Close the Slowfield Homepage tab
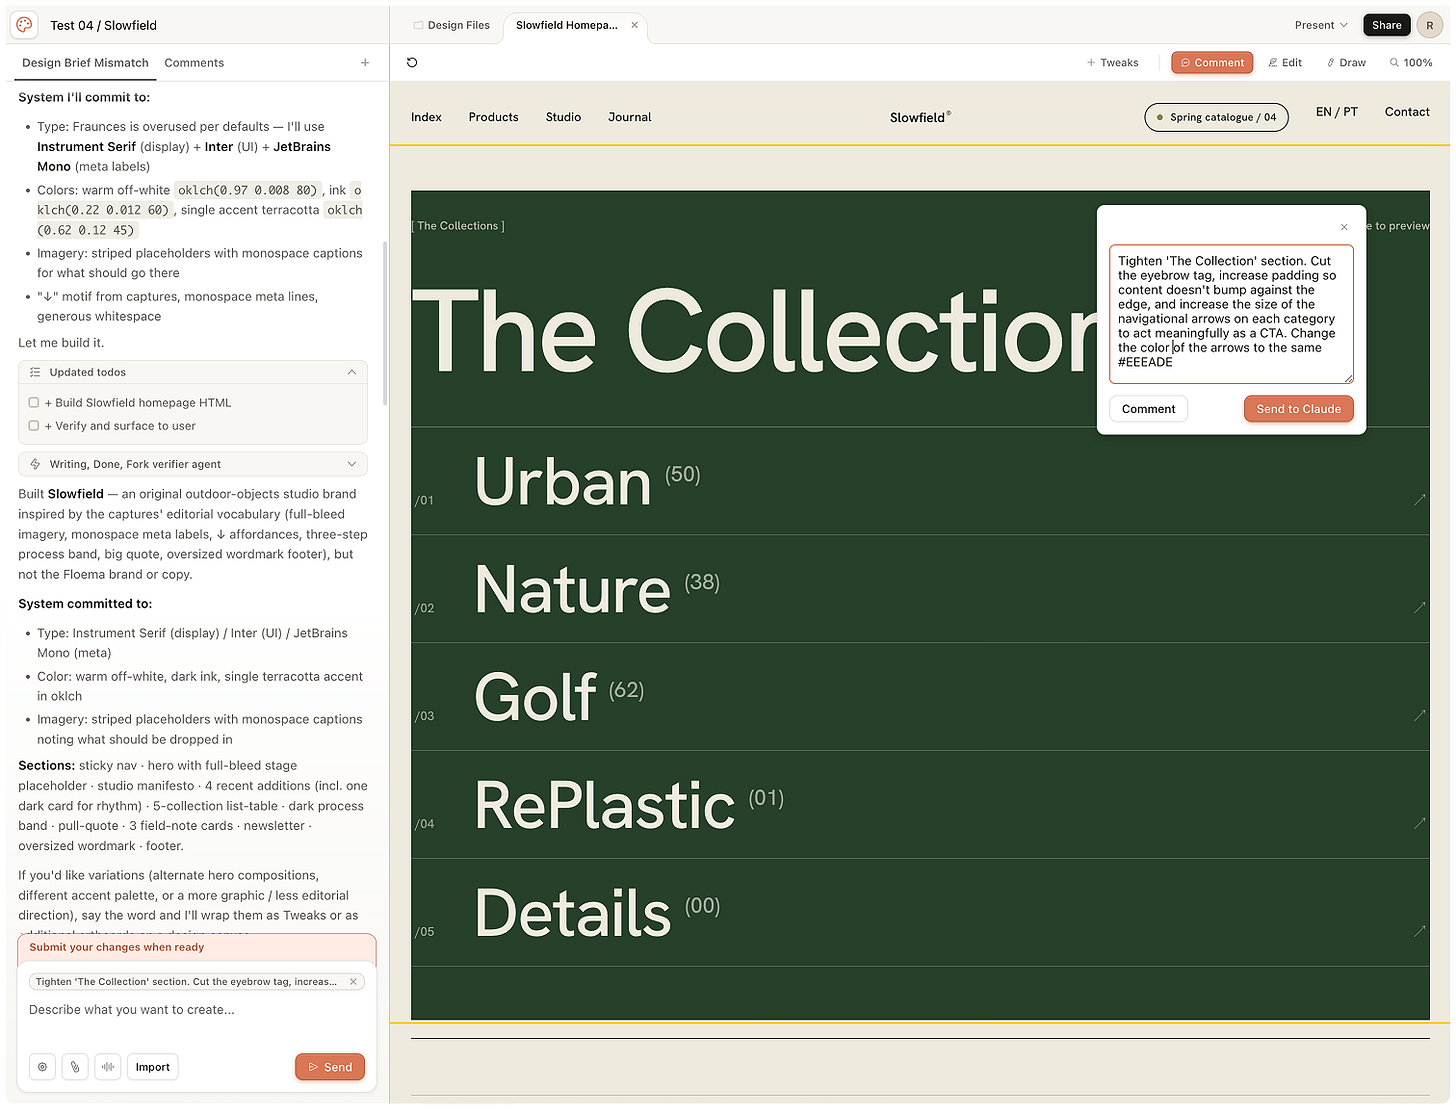This screenshot has width=1456, height=1110. [635, 25]
